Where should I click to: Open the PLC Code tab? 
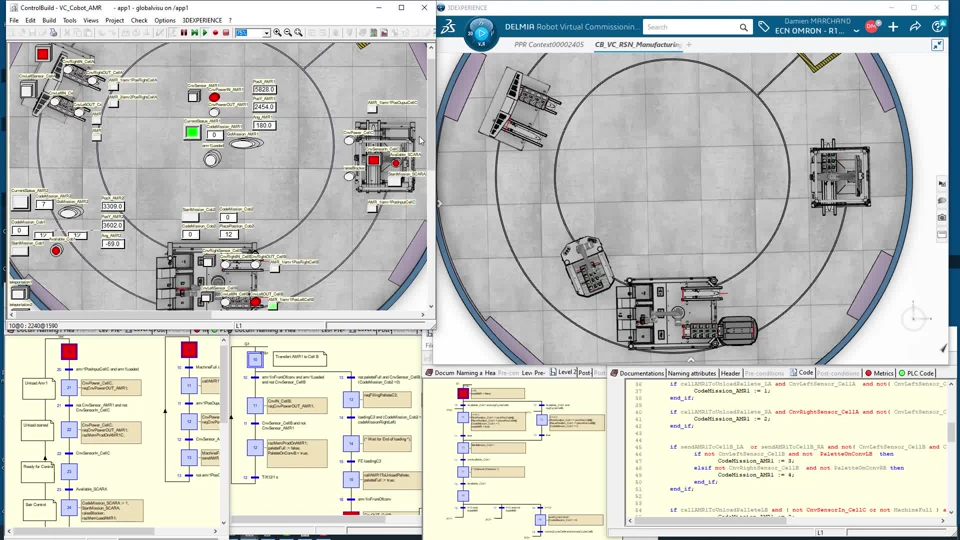916,373
